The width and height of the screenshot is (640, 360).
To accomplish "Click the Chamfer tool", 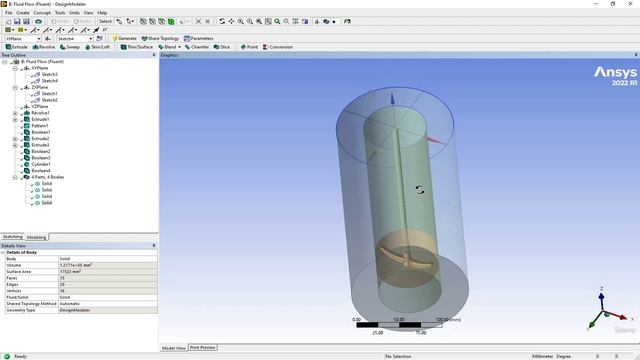I will tap(197, 47).
